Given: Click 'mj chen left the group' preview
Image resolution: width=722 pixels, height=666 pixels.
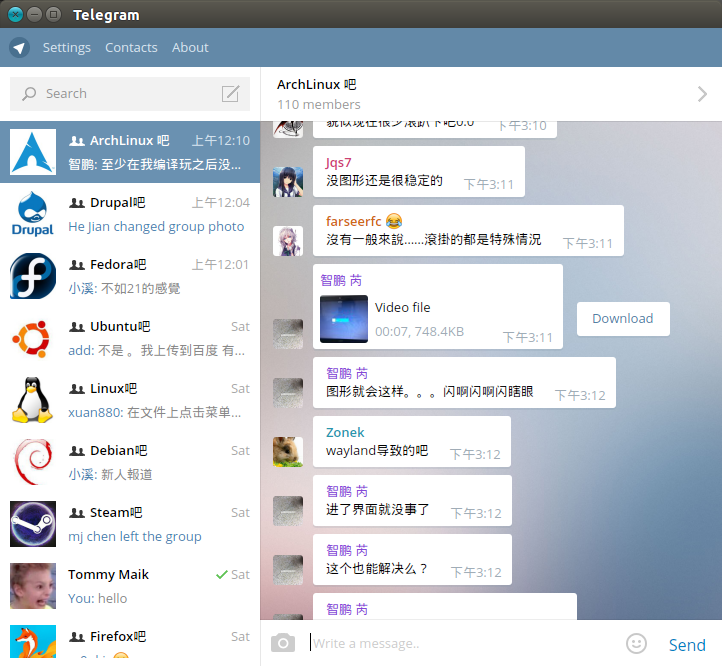Looking at the screenshot, I should (135, 537).
